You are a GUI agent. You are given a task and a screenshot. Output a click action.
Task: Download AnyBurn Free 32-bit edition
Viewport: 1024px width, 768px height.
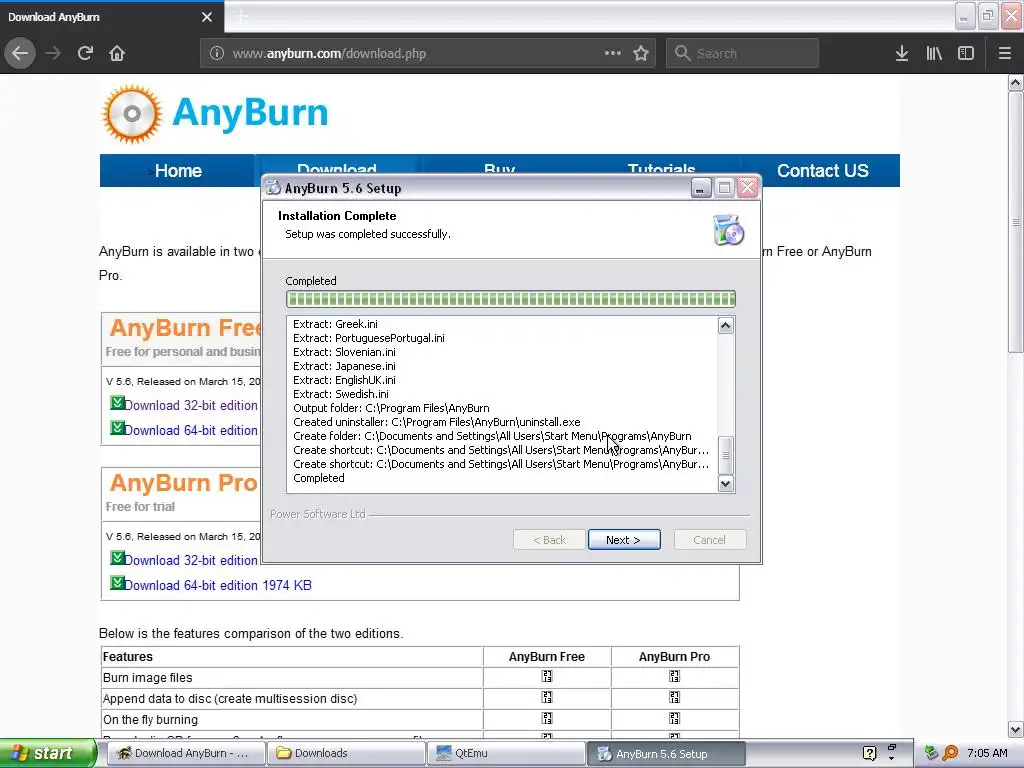(x=191, y=405)
